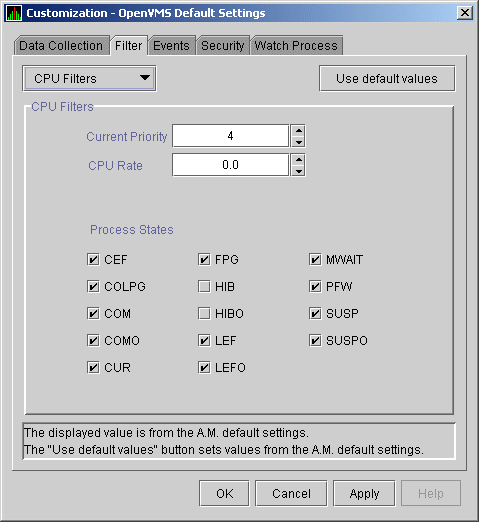Click the Current Priority input field

point(230,136)
